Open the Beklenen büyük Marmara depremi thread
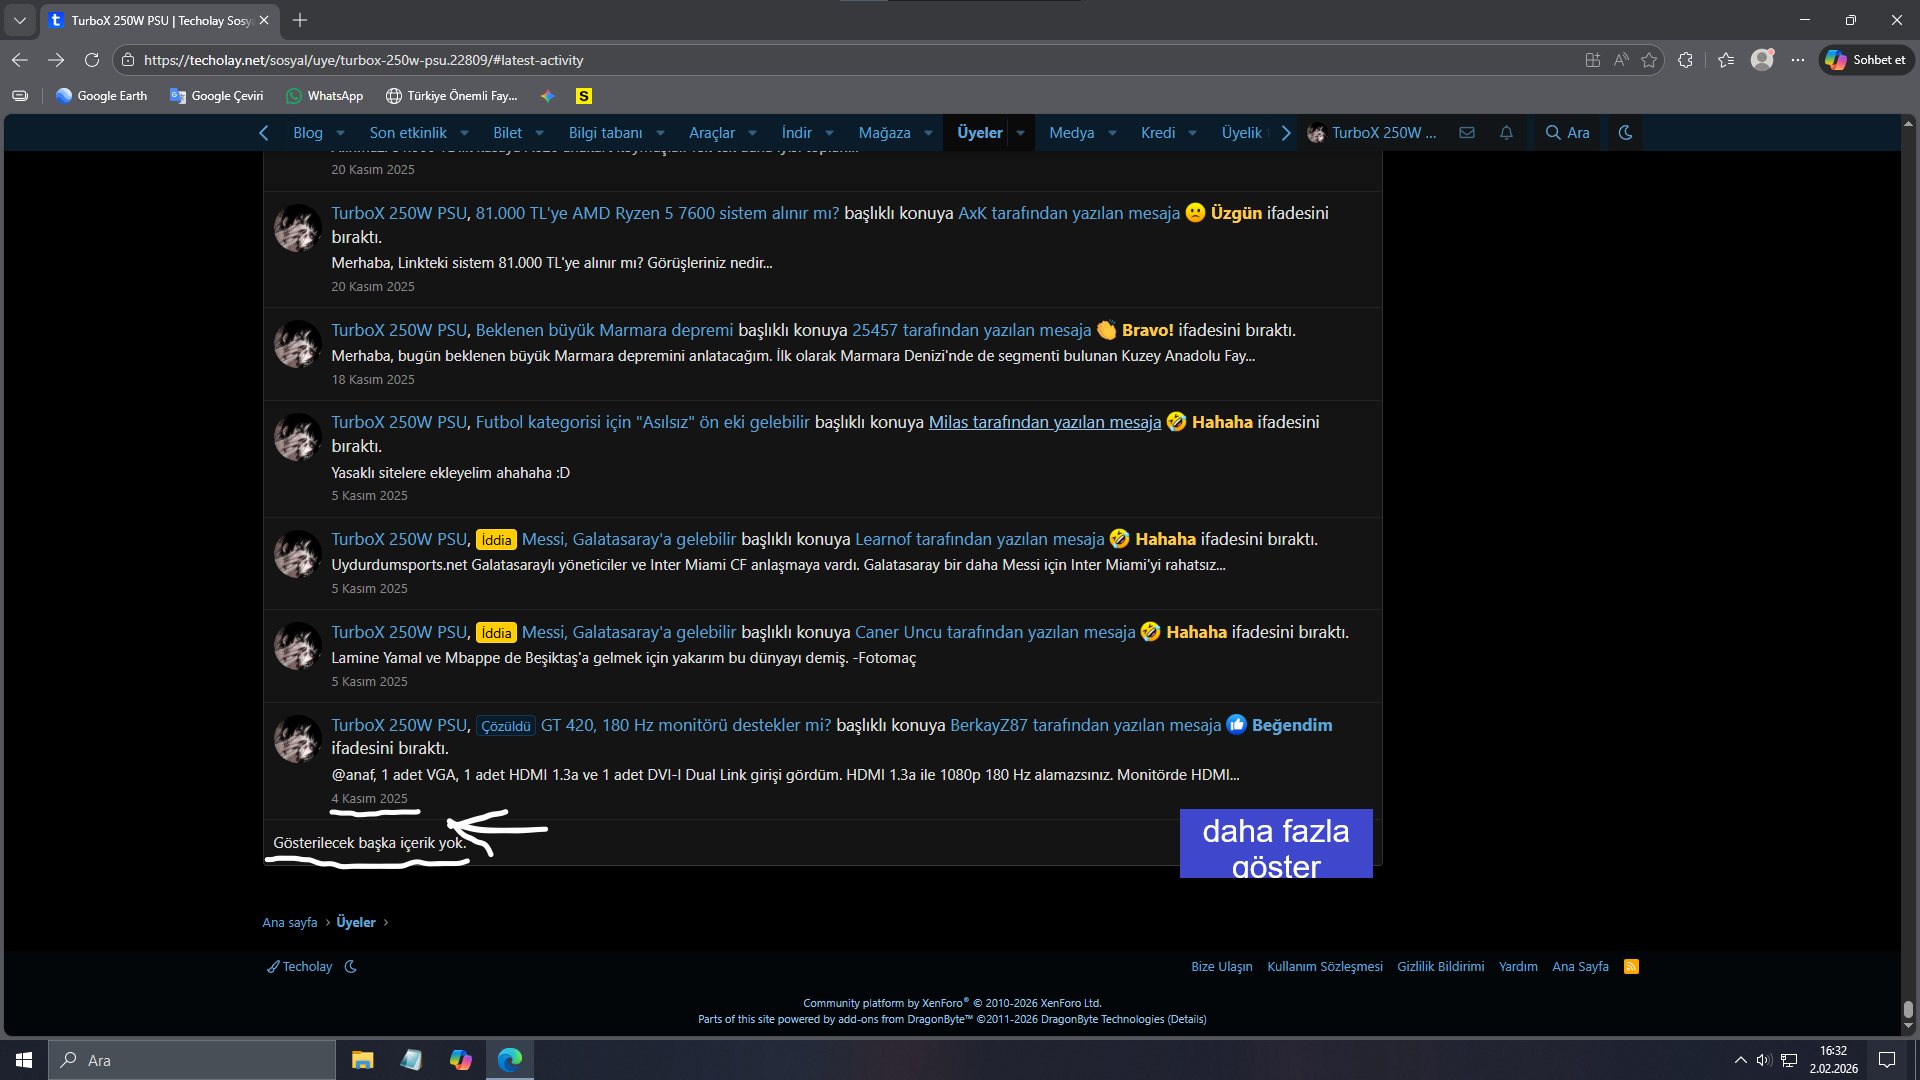The height and width of the screenshot is (1080, 1920). click(604, 330)
